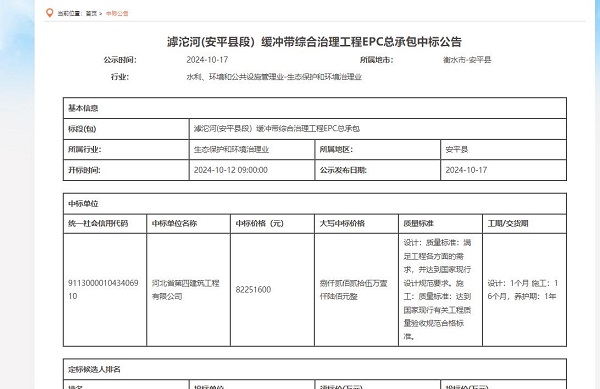The width and height of the screenshot is (600, 389).
Task: Select the bid opening time 2024-10-12 09:00:00
Action: (x=231, y=170)
